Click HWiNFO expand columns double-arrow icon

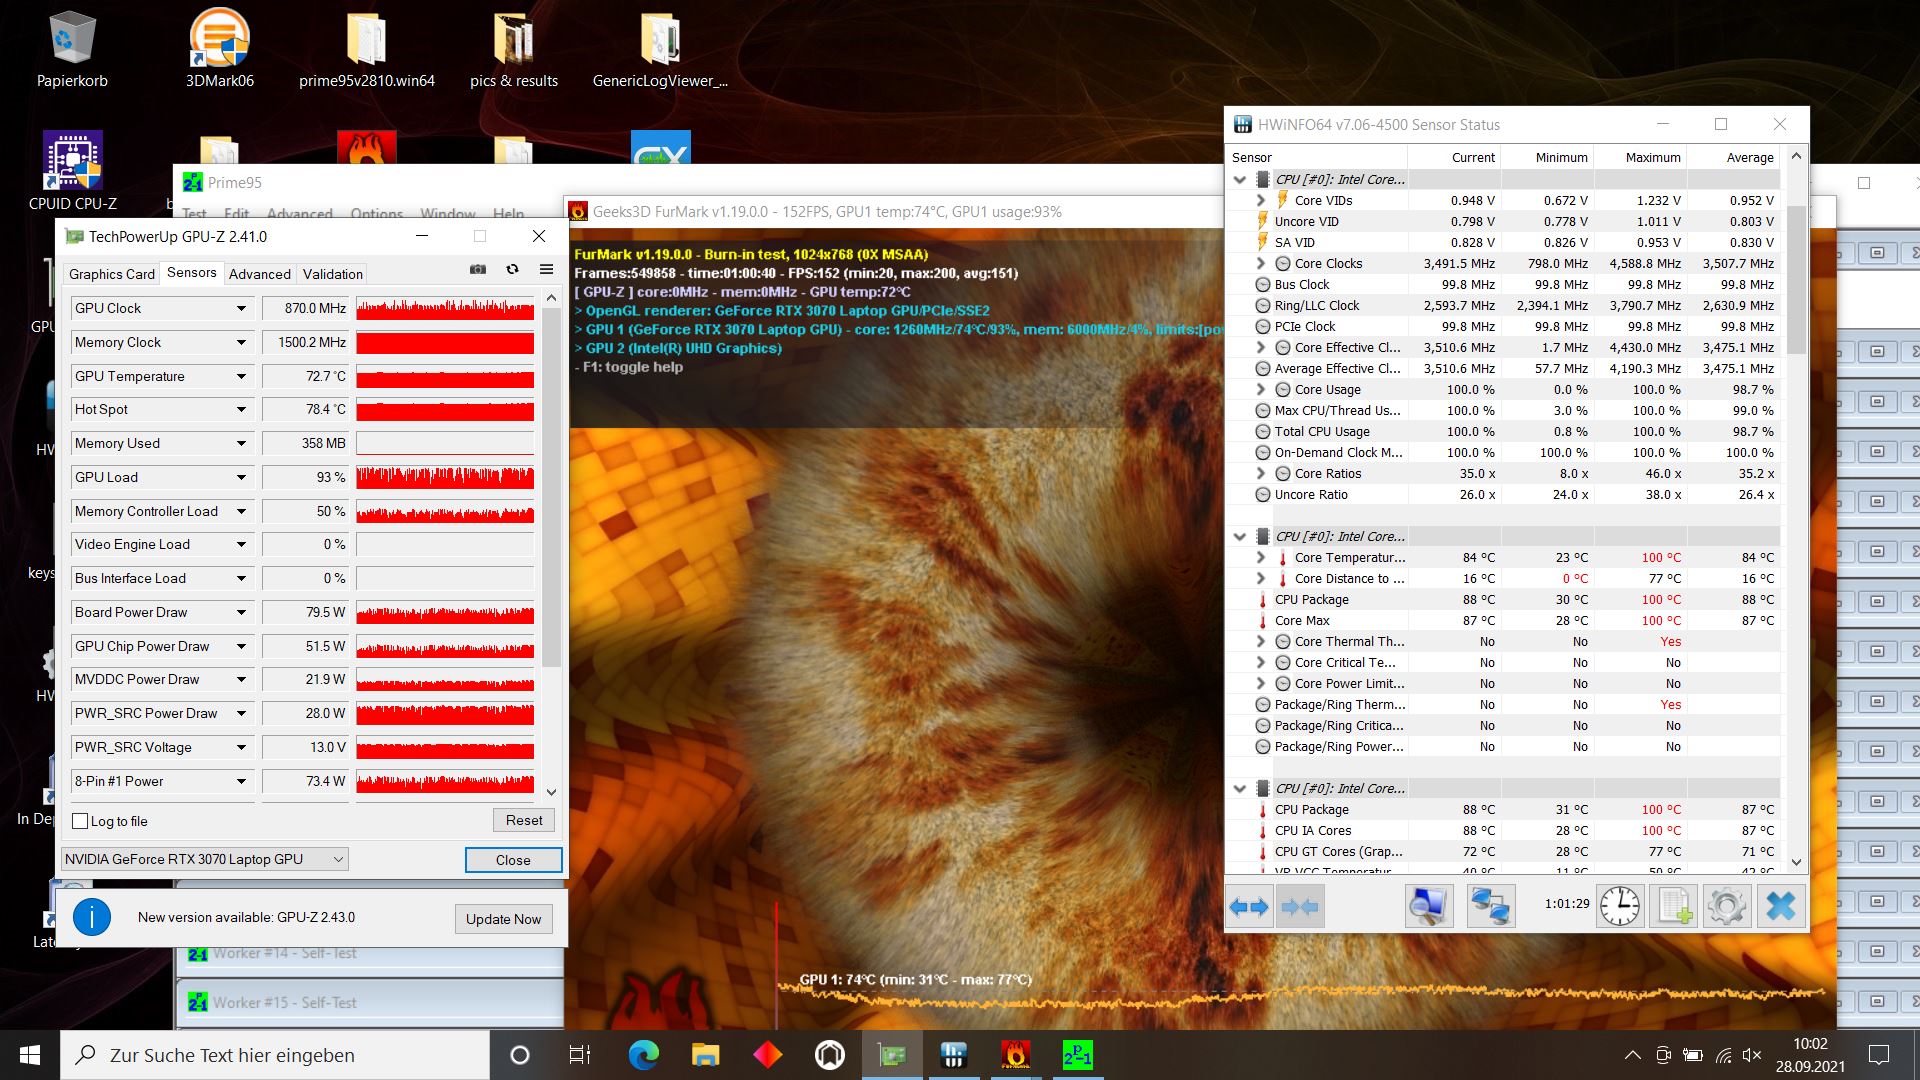point(1249,906)
